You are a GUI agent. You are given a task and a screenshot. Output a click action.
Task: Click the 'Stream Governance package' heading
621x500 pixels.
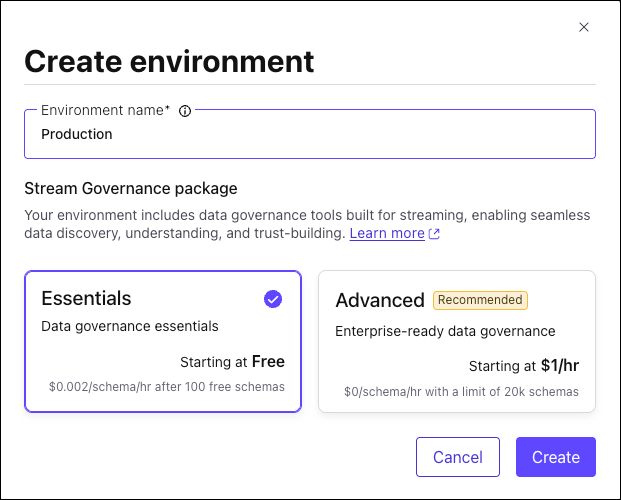click(131, 188)
